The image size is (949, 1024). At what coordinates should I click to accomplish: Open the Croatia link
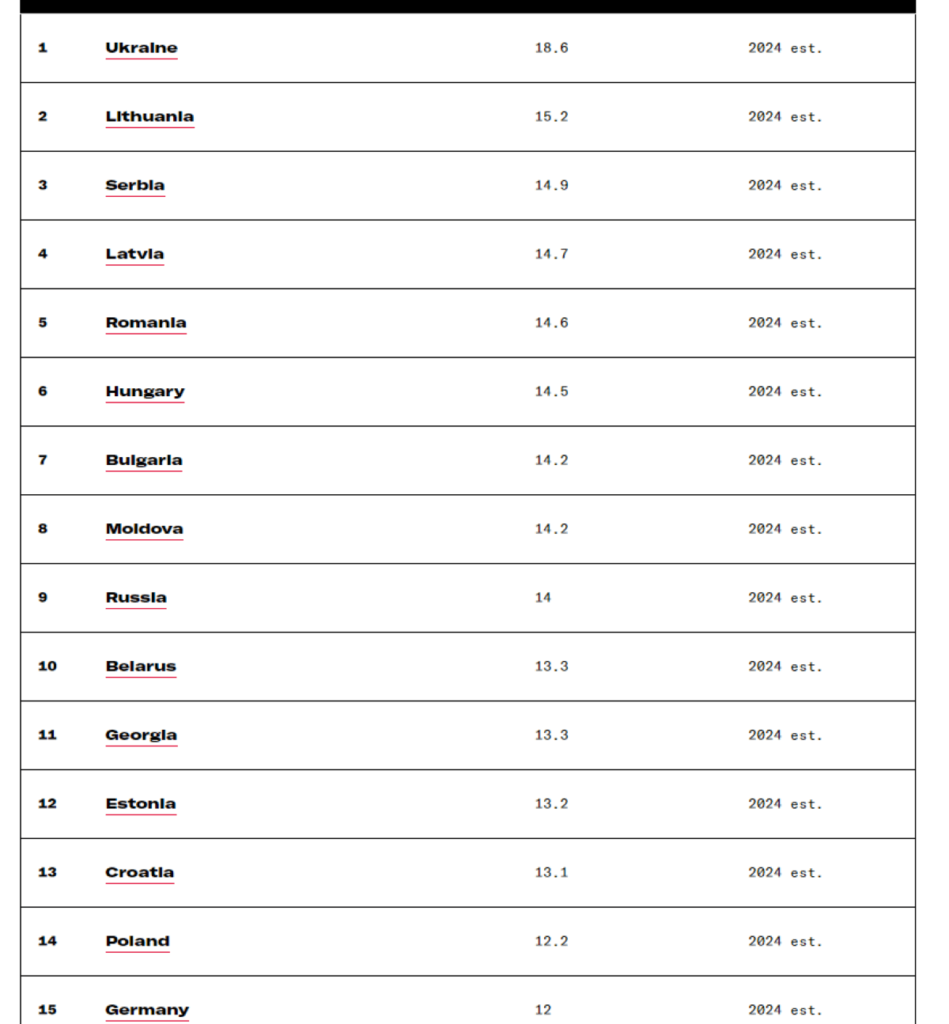click(x=140, y=873)
